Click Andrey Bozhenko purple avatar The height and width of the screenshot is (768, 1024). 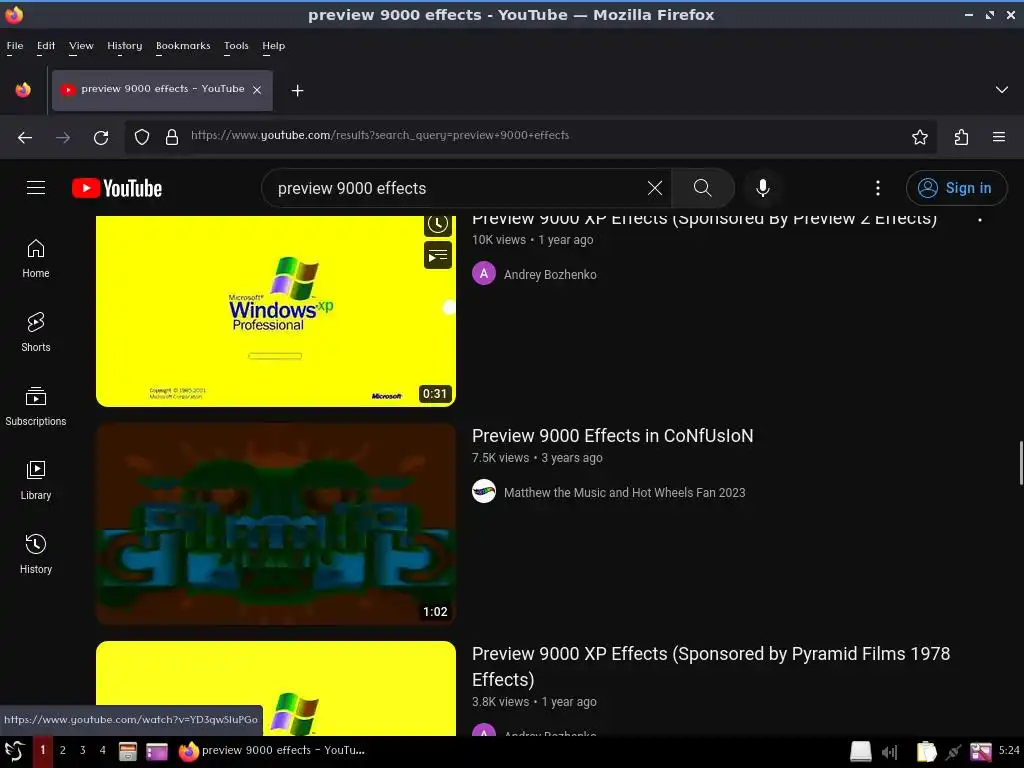pyautogui.click(x=484, y=274)
